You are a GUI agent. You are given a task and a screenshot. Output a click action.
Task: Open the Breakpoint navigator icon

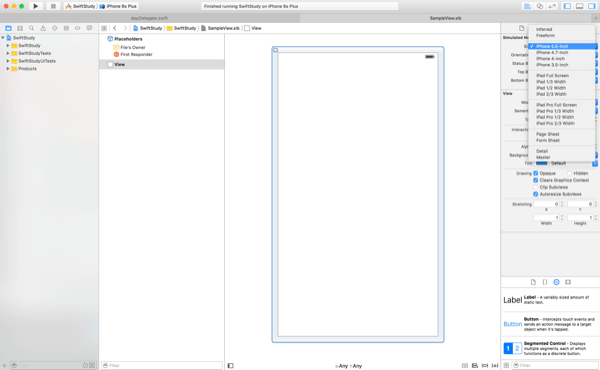(78, 28)
